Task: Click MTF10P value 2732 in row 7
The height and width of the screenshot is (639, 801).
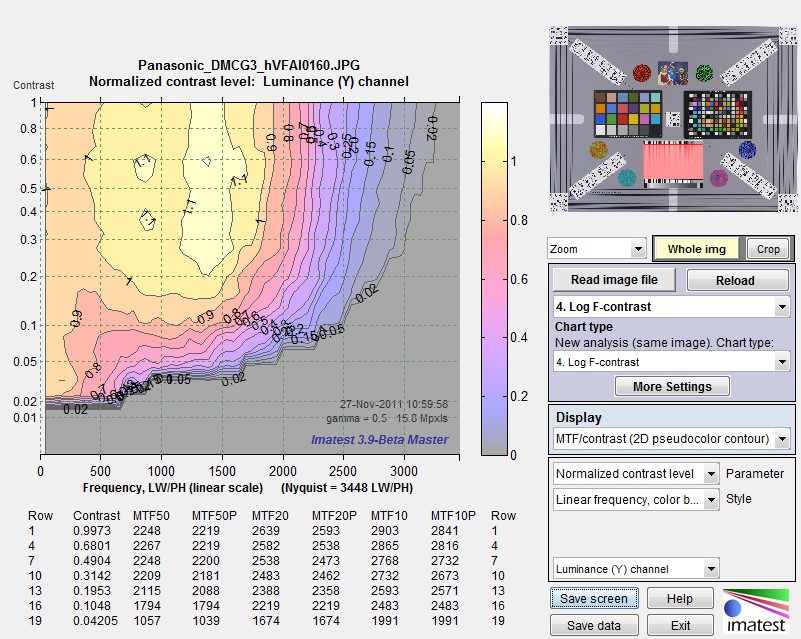Action: tap(444, 561)
